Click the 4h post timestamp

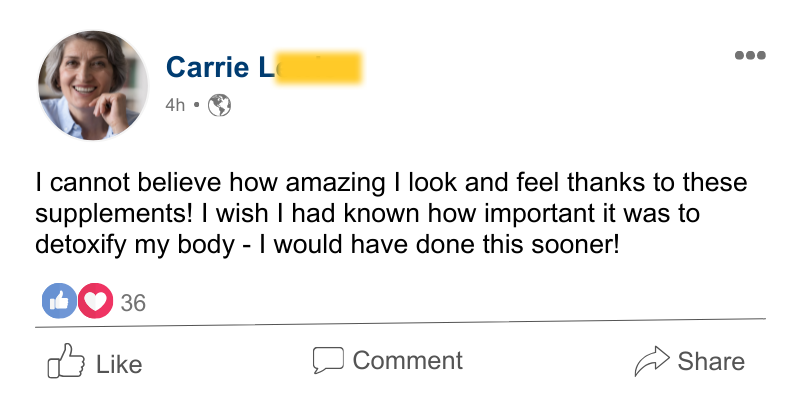[175, 105]
